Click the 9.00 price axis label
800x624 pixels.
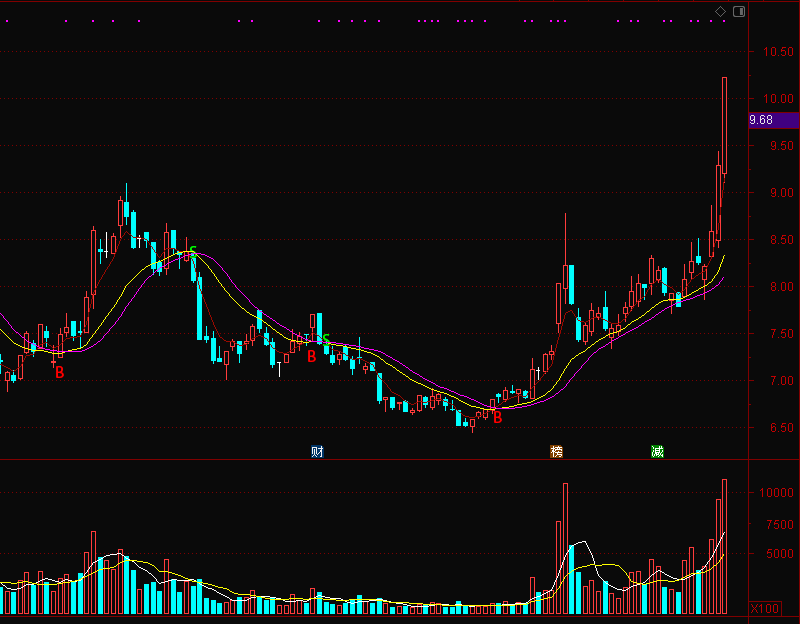tap(782, 192)
